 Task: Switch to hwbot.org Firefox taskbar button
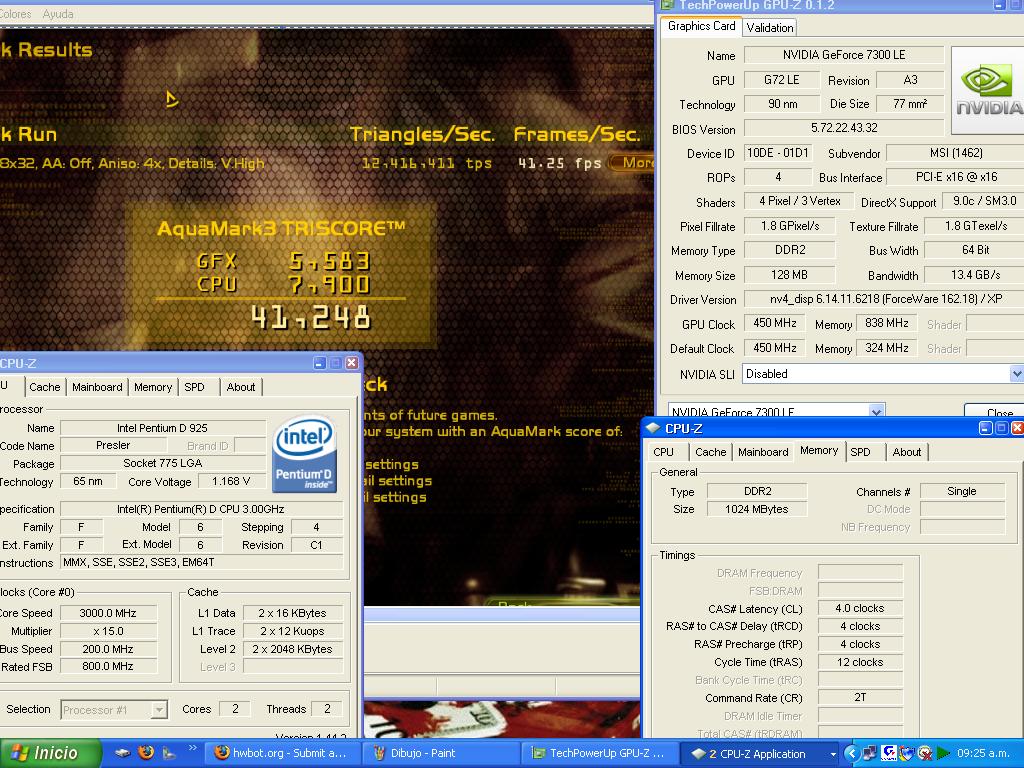click(281, 753)
